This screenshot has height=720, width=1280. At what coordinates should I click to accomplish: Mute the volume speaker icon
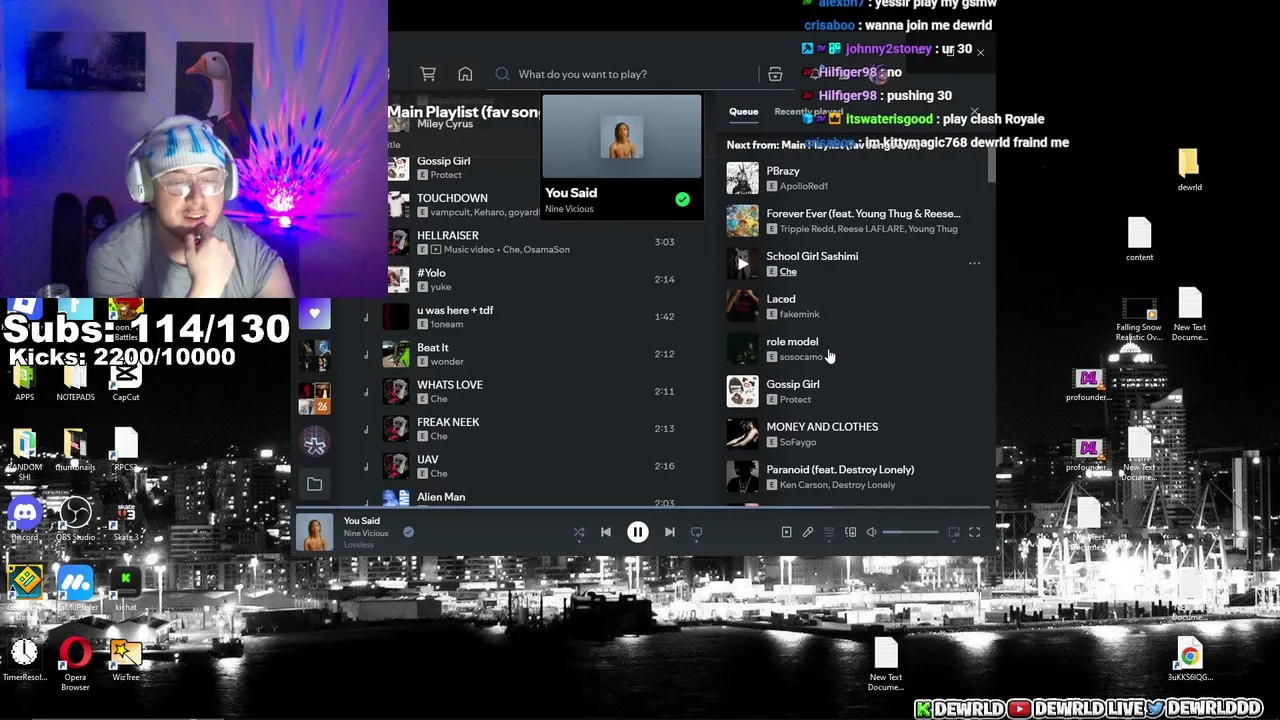point(871,533)
